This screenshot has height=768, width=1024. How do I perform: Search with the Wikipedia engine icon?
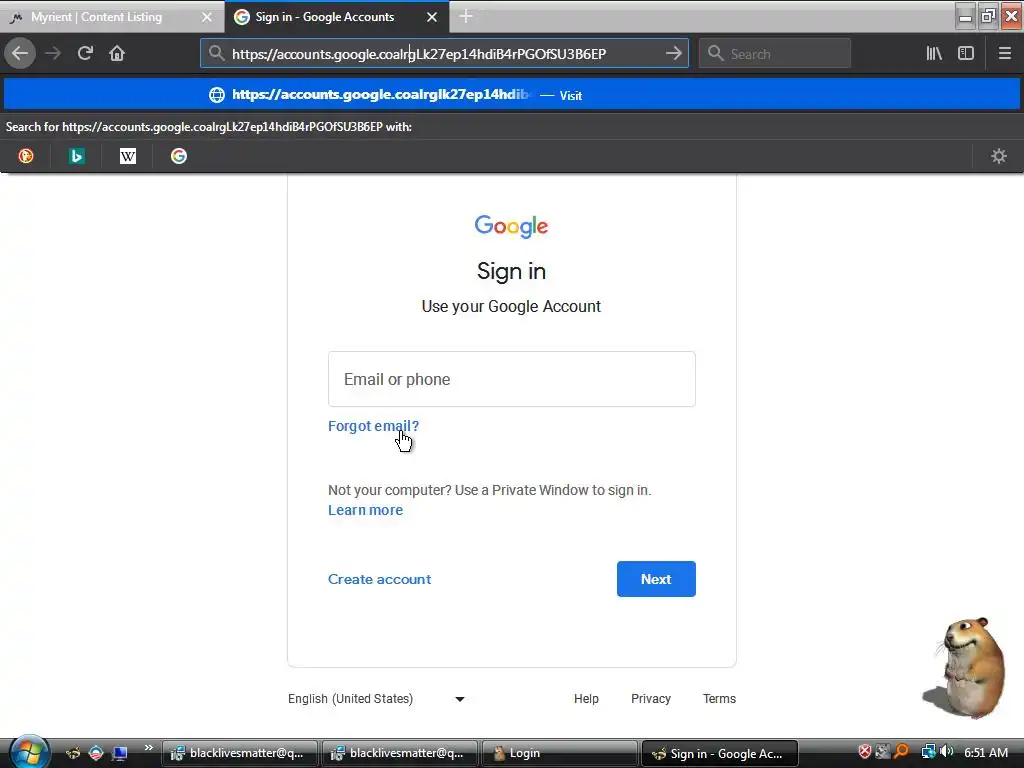[x=128, y=156]
